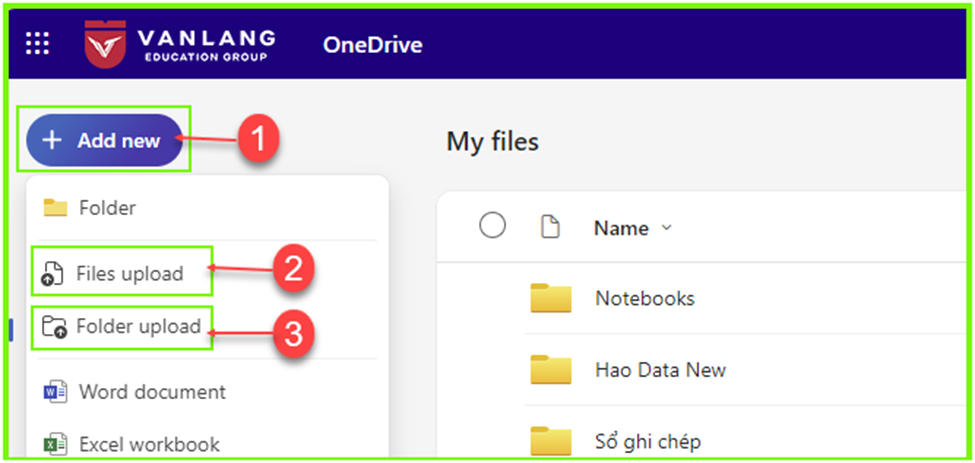
Task: Click the Folder upload icon
Action: [53, 327]
